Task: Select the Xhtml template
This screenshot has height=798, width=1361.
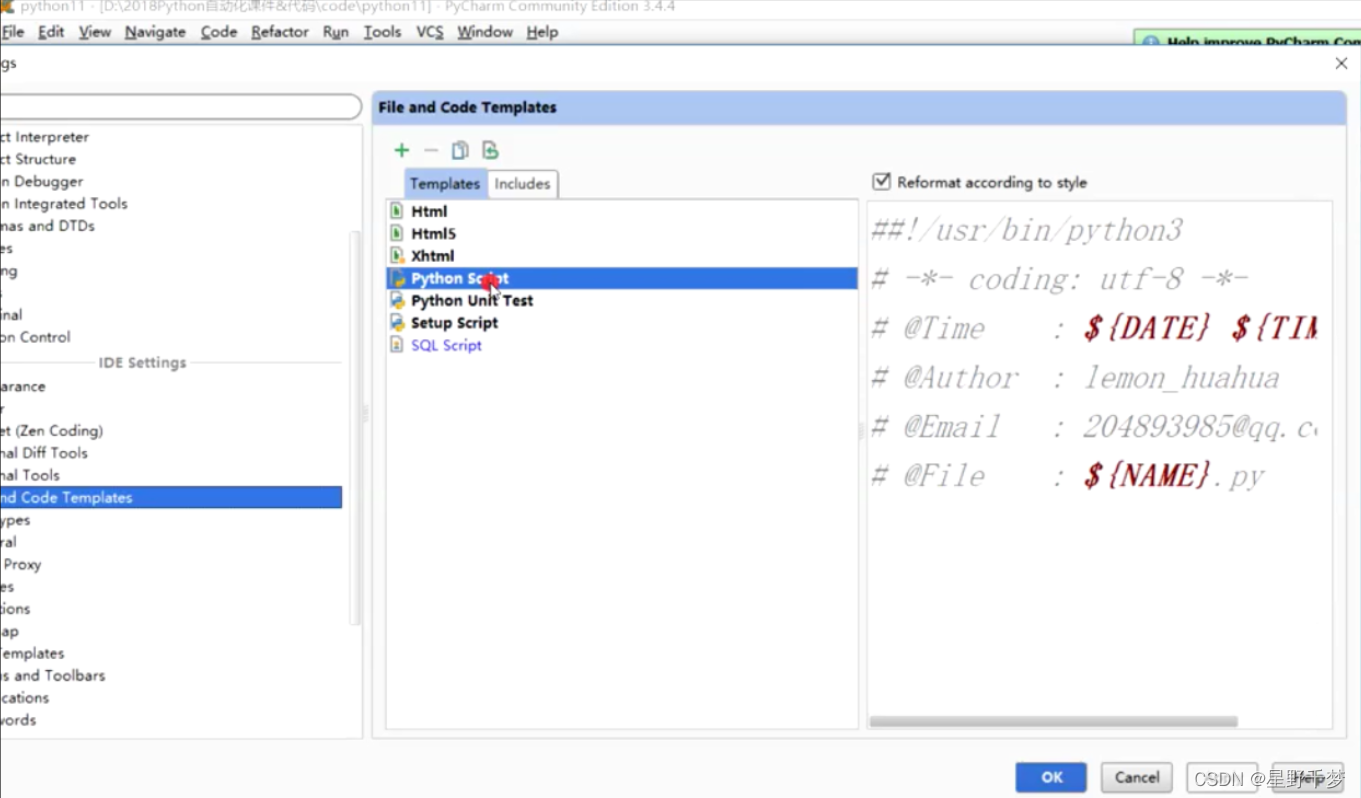Action: (x=432, y=255)
